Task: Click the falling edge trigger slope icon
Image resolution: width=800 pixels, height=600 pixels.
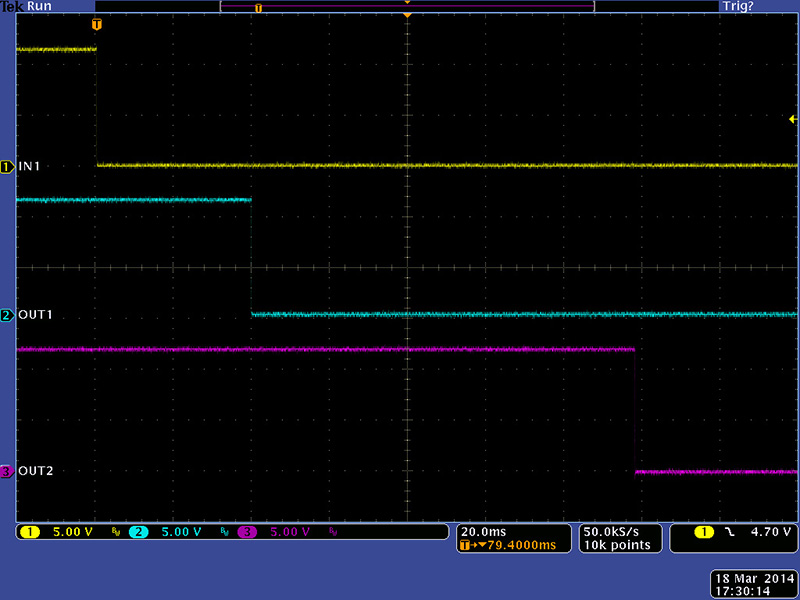Action: point(730,532)
